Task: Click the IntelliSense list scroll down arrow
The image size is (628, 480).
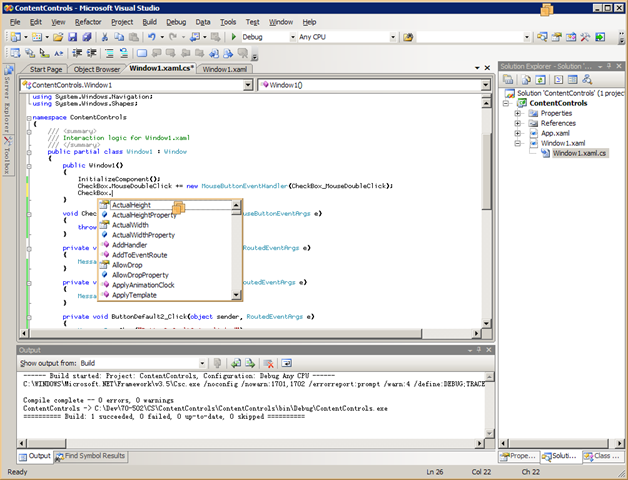Action: pyautogui.click(x=236, y=295)
